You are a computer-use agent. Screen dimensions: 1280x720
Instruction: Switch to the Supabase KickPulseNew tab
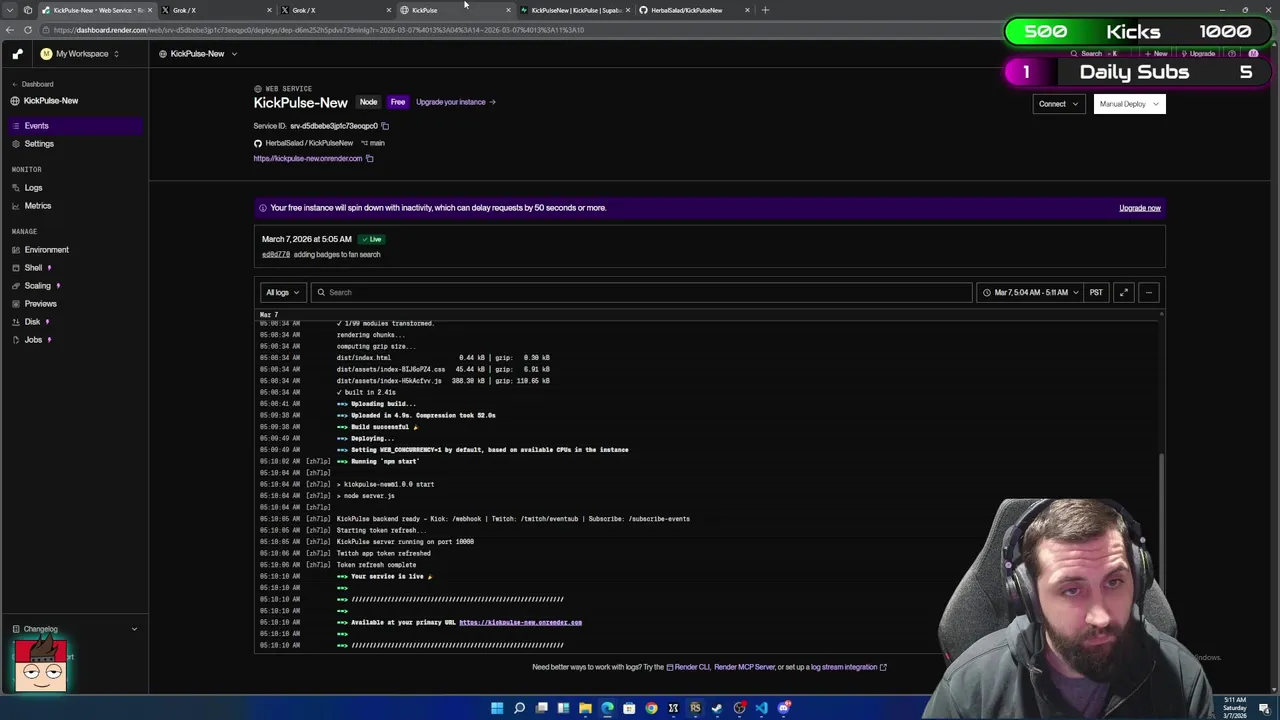tap(575, 10)
